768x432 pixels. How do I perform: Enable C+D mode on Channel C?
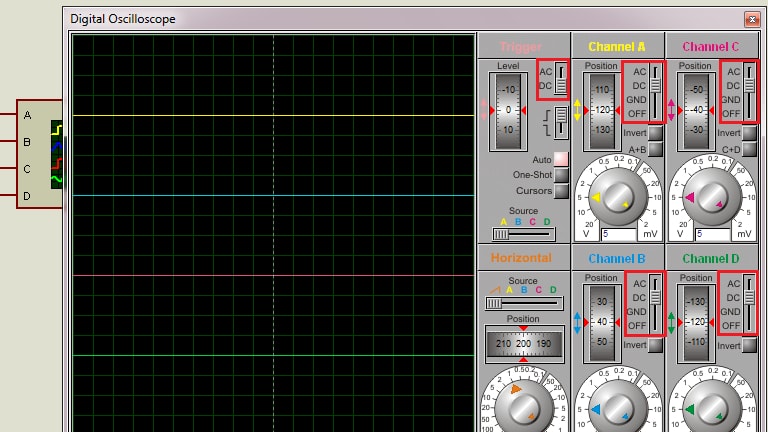coord(750,149)
